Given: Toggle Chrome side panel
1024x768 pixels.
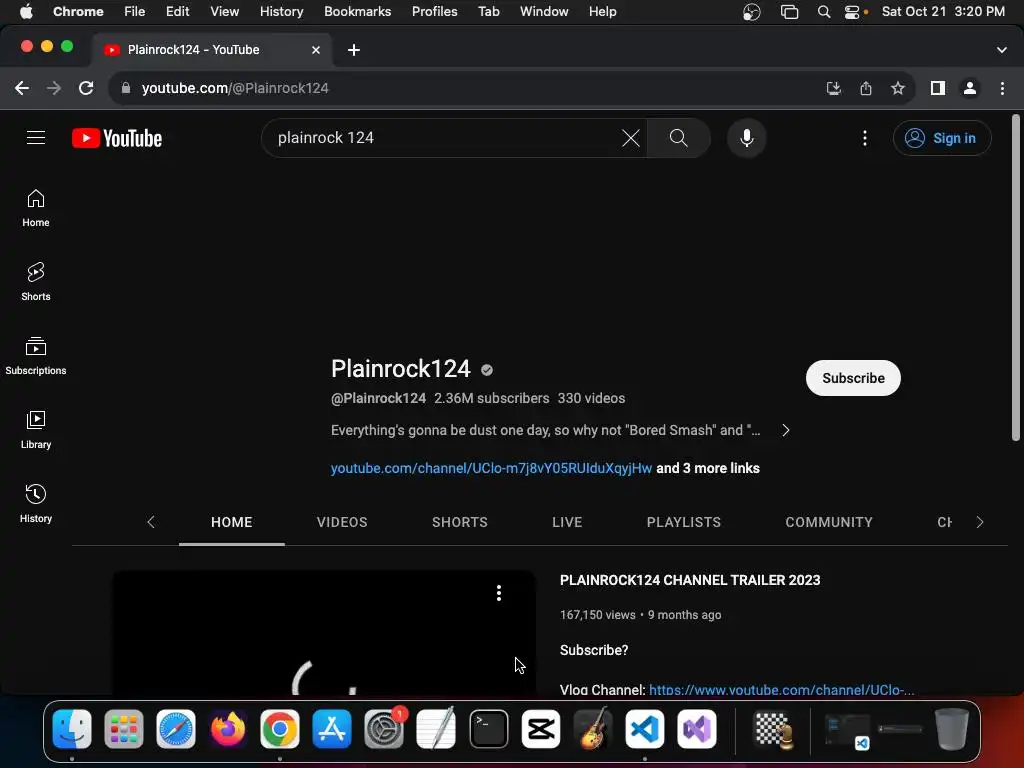Looking at the screenshot, I should [x=938, y=88].
